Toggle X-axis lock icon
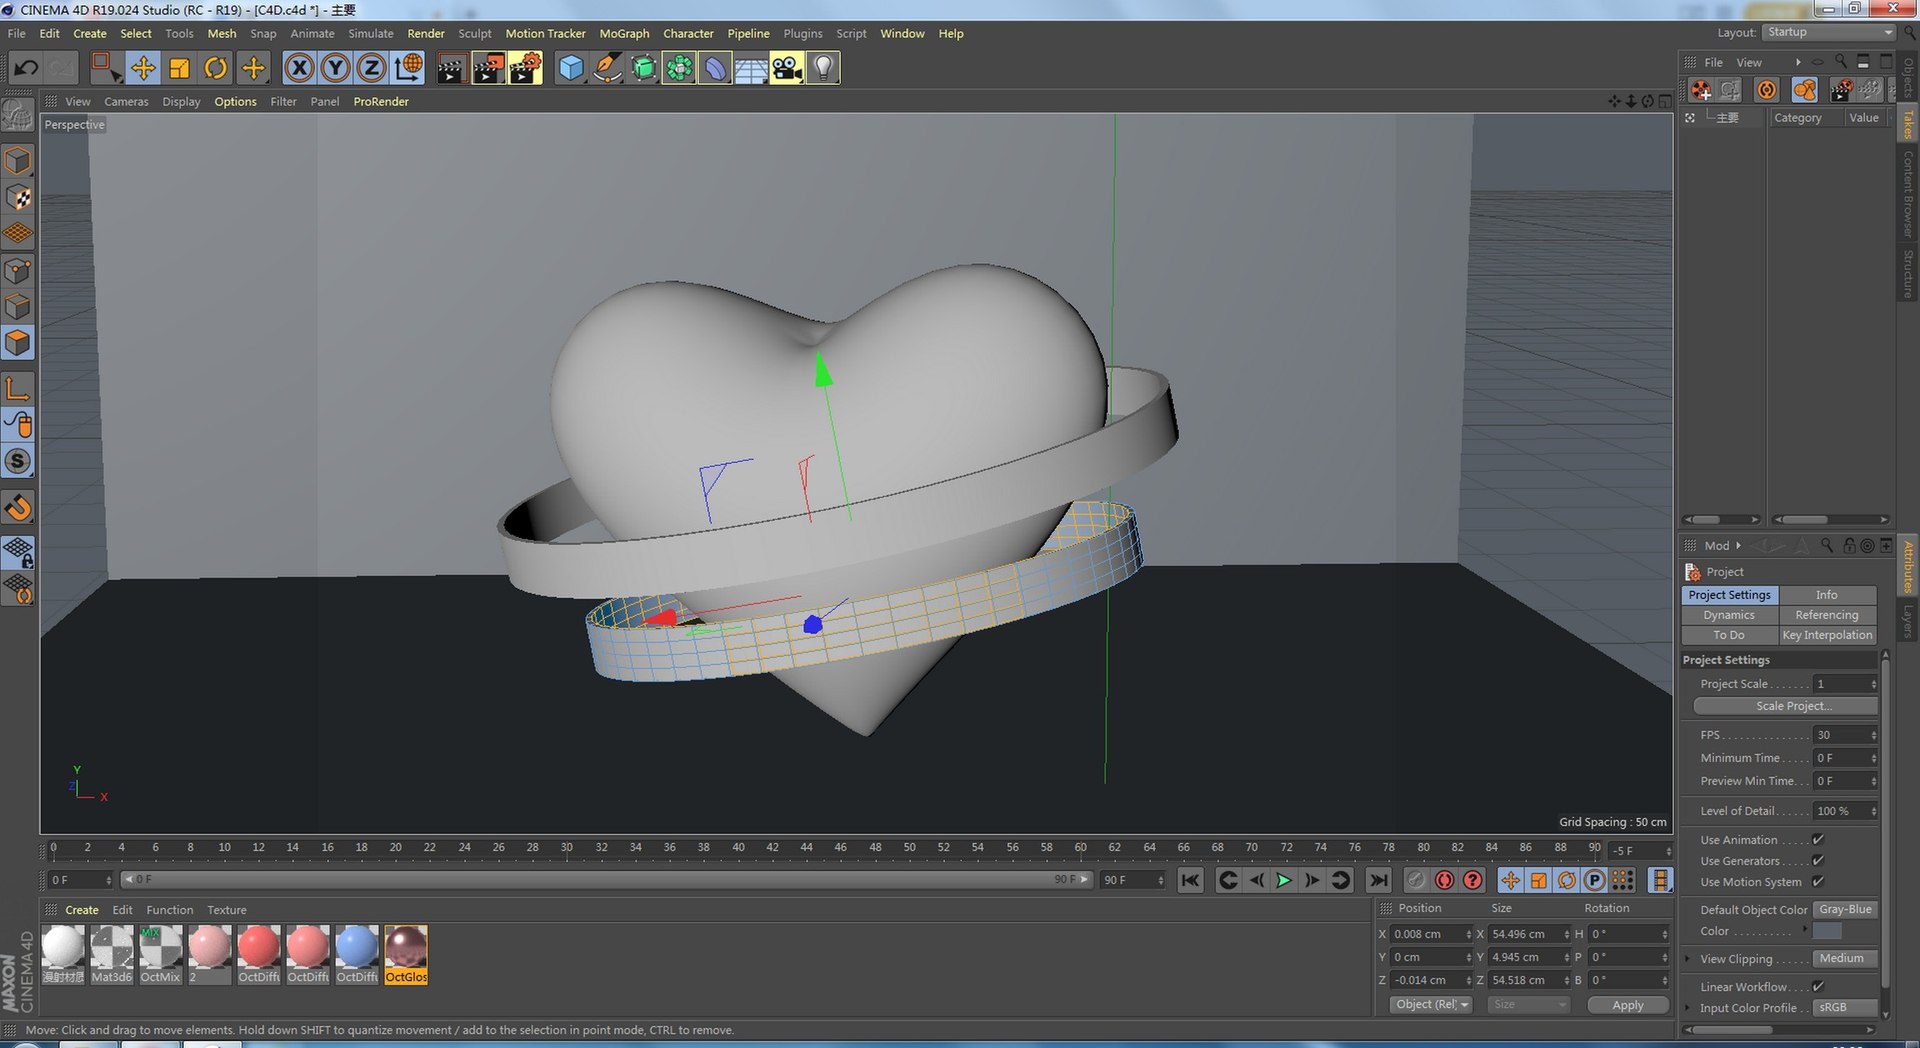This screenshot has width=1920, height=1048. 298,68
